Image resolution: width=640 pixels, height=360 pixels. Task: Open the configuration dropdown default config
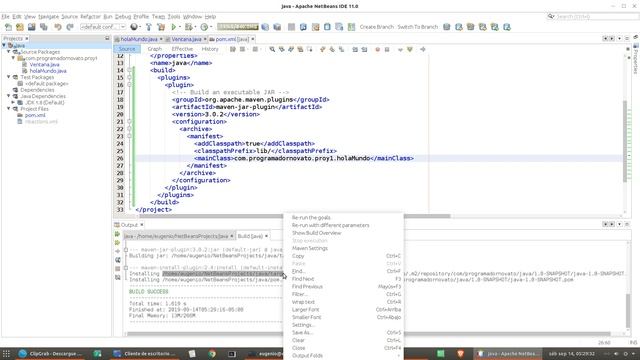103,27
